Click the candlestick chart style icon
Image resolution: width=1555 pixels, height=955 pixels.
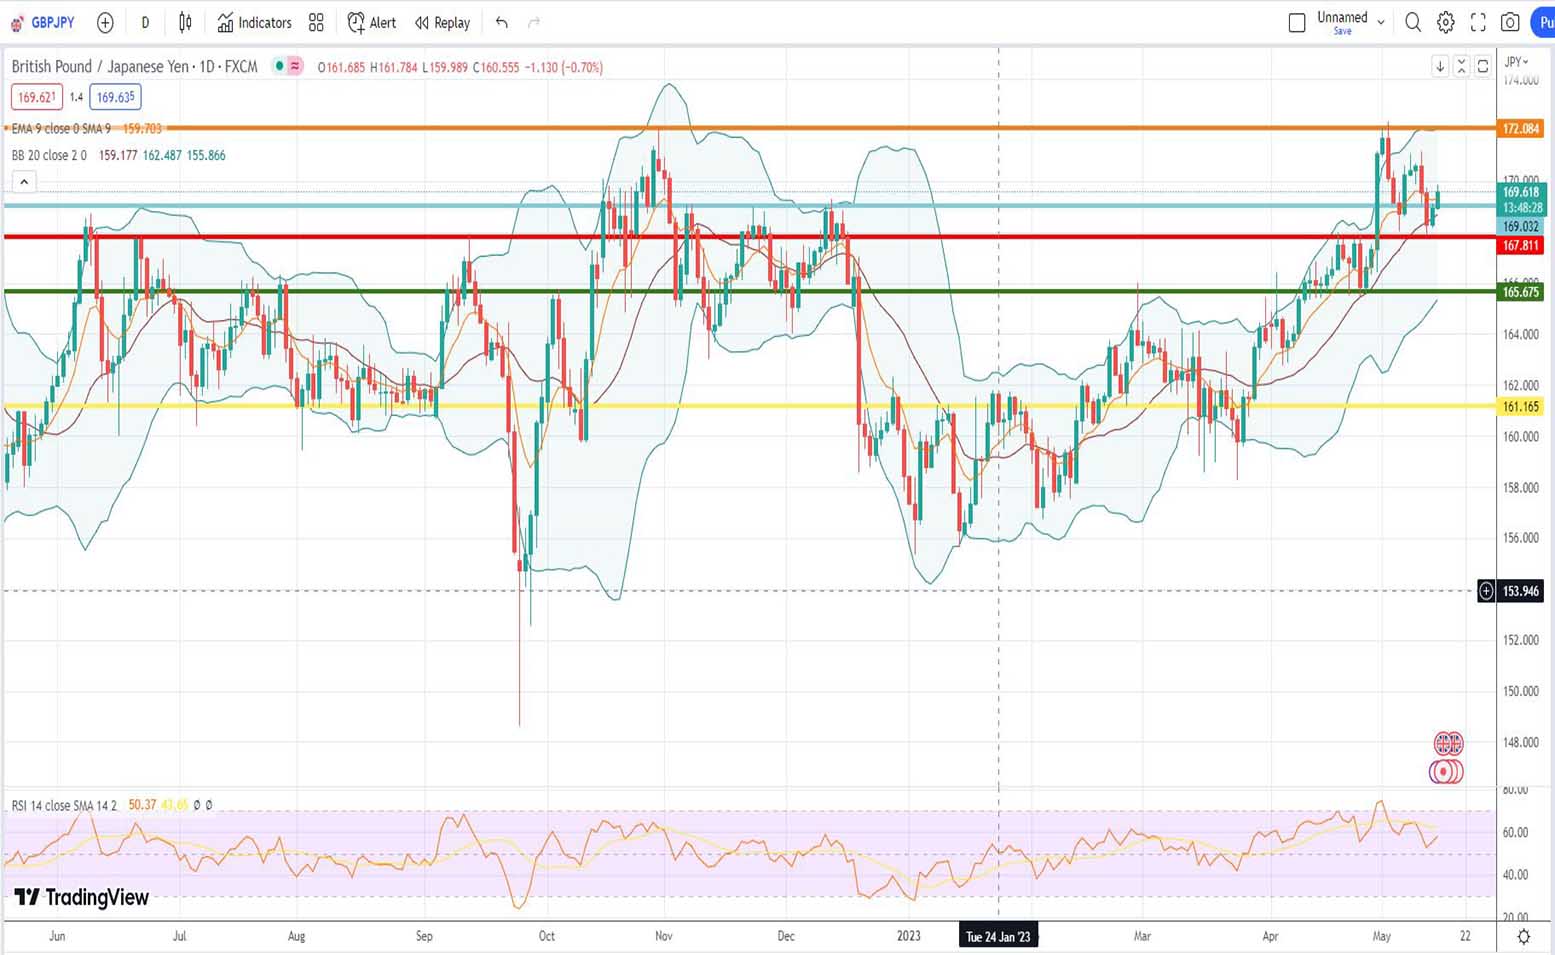click(x=185, y=22)
